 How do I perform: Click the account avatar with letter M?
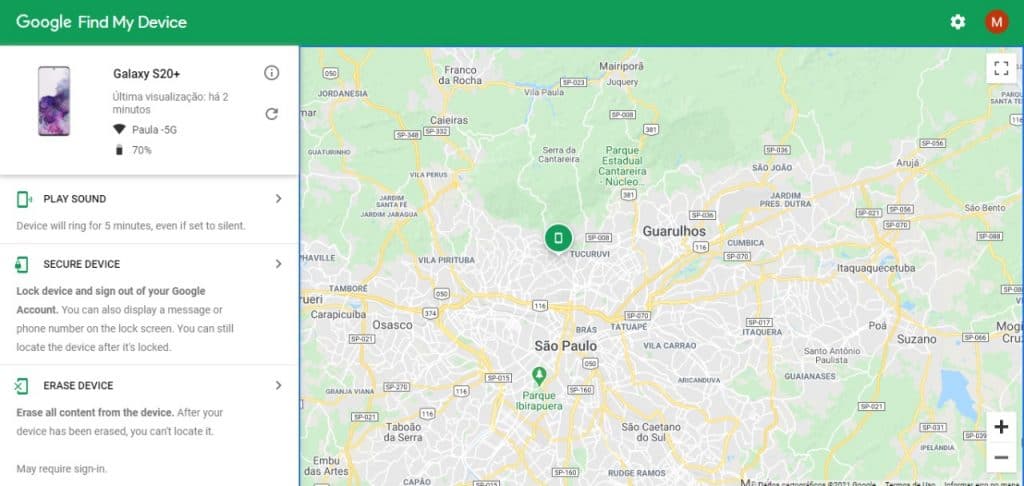pyautogui.click(x=996, y=22)
